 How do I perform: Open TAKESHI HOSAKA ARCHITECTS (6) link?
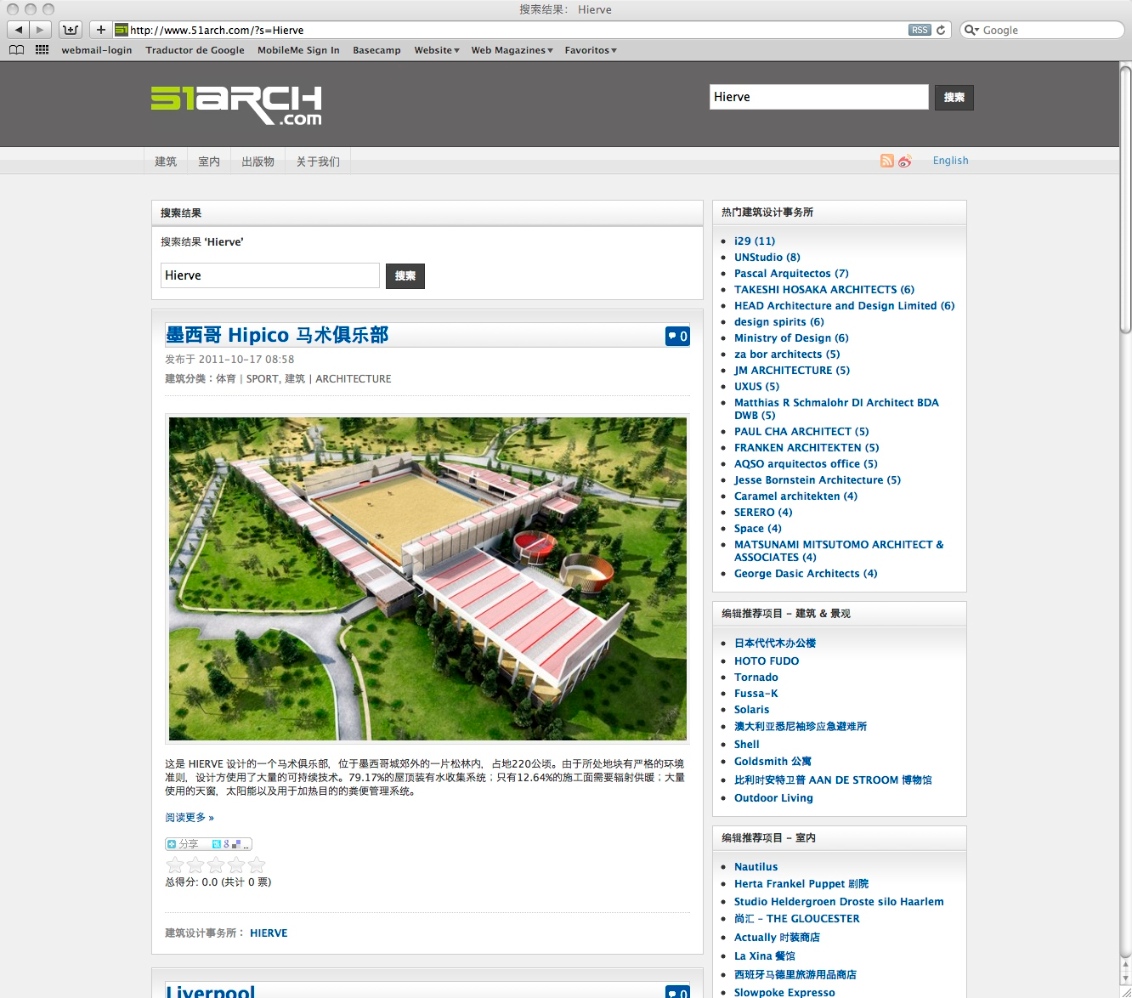824,290
